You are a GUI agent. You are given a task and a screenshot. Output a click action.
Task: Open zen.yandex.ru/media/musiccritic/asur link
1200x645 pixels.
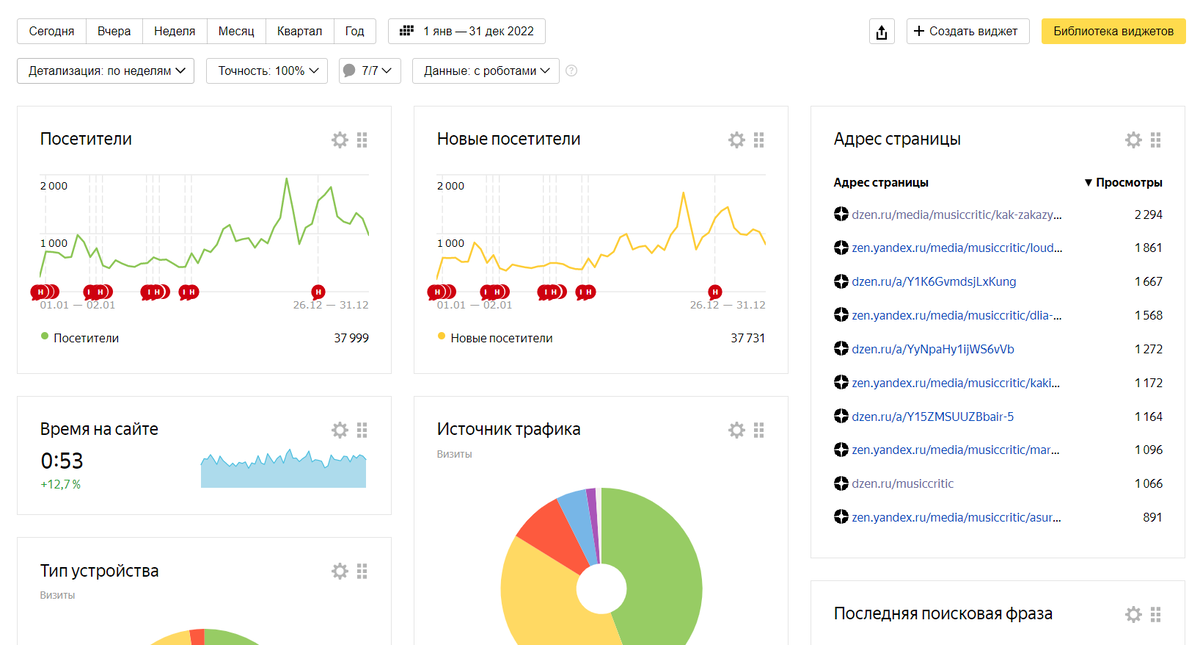click(x=957, y=518)
